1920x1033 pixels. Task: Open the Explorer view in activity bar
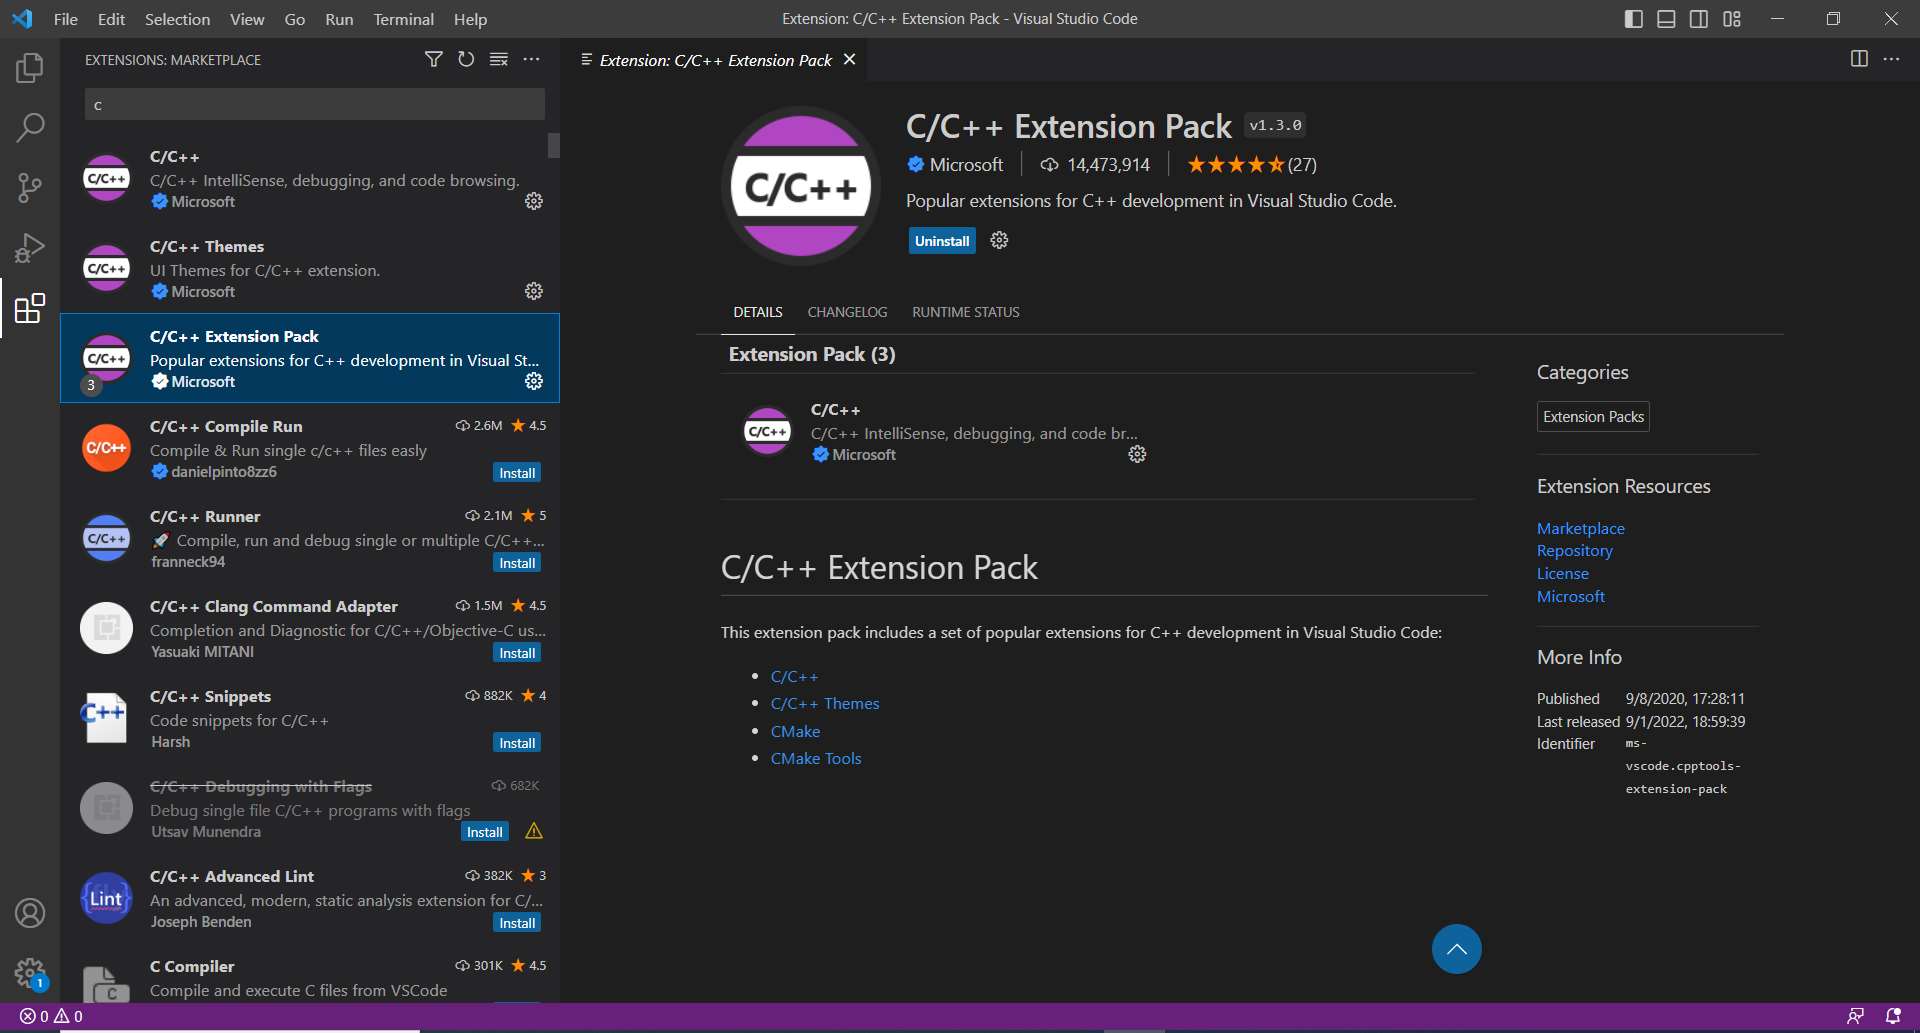[30, 68]
